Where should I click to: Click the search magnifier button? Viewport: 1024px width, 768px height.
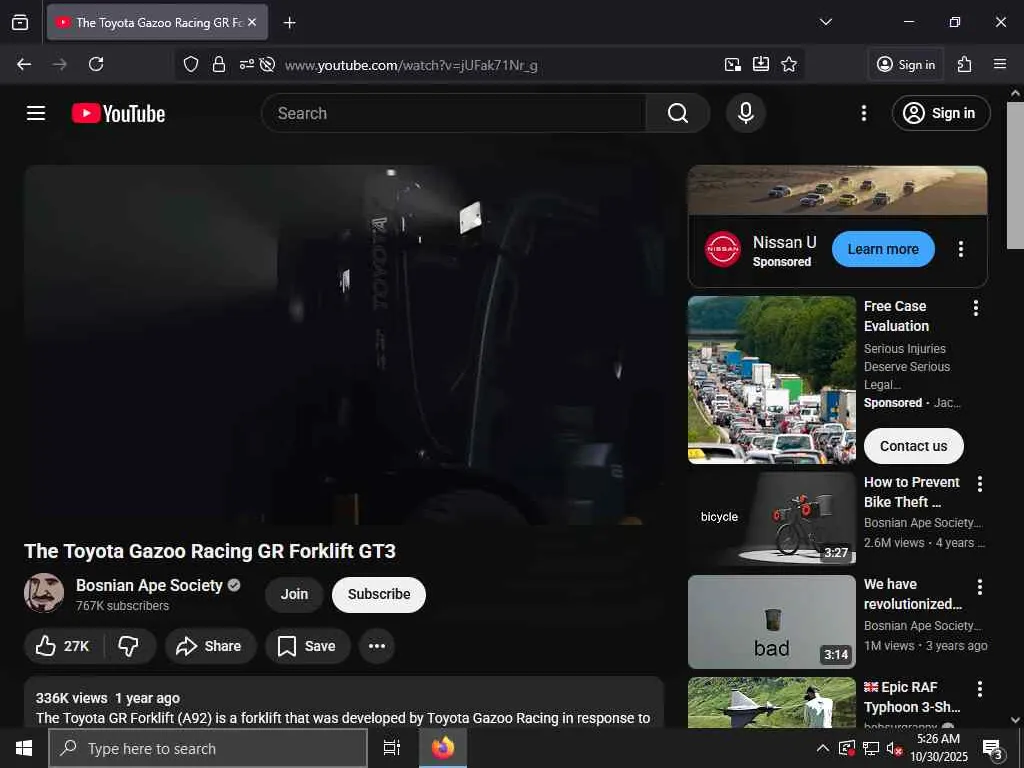[x=677, y=113]
